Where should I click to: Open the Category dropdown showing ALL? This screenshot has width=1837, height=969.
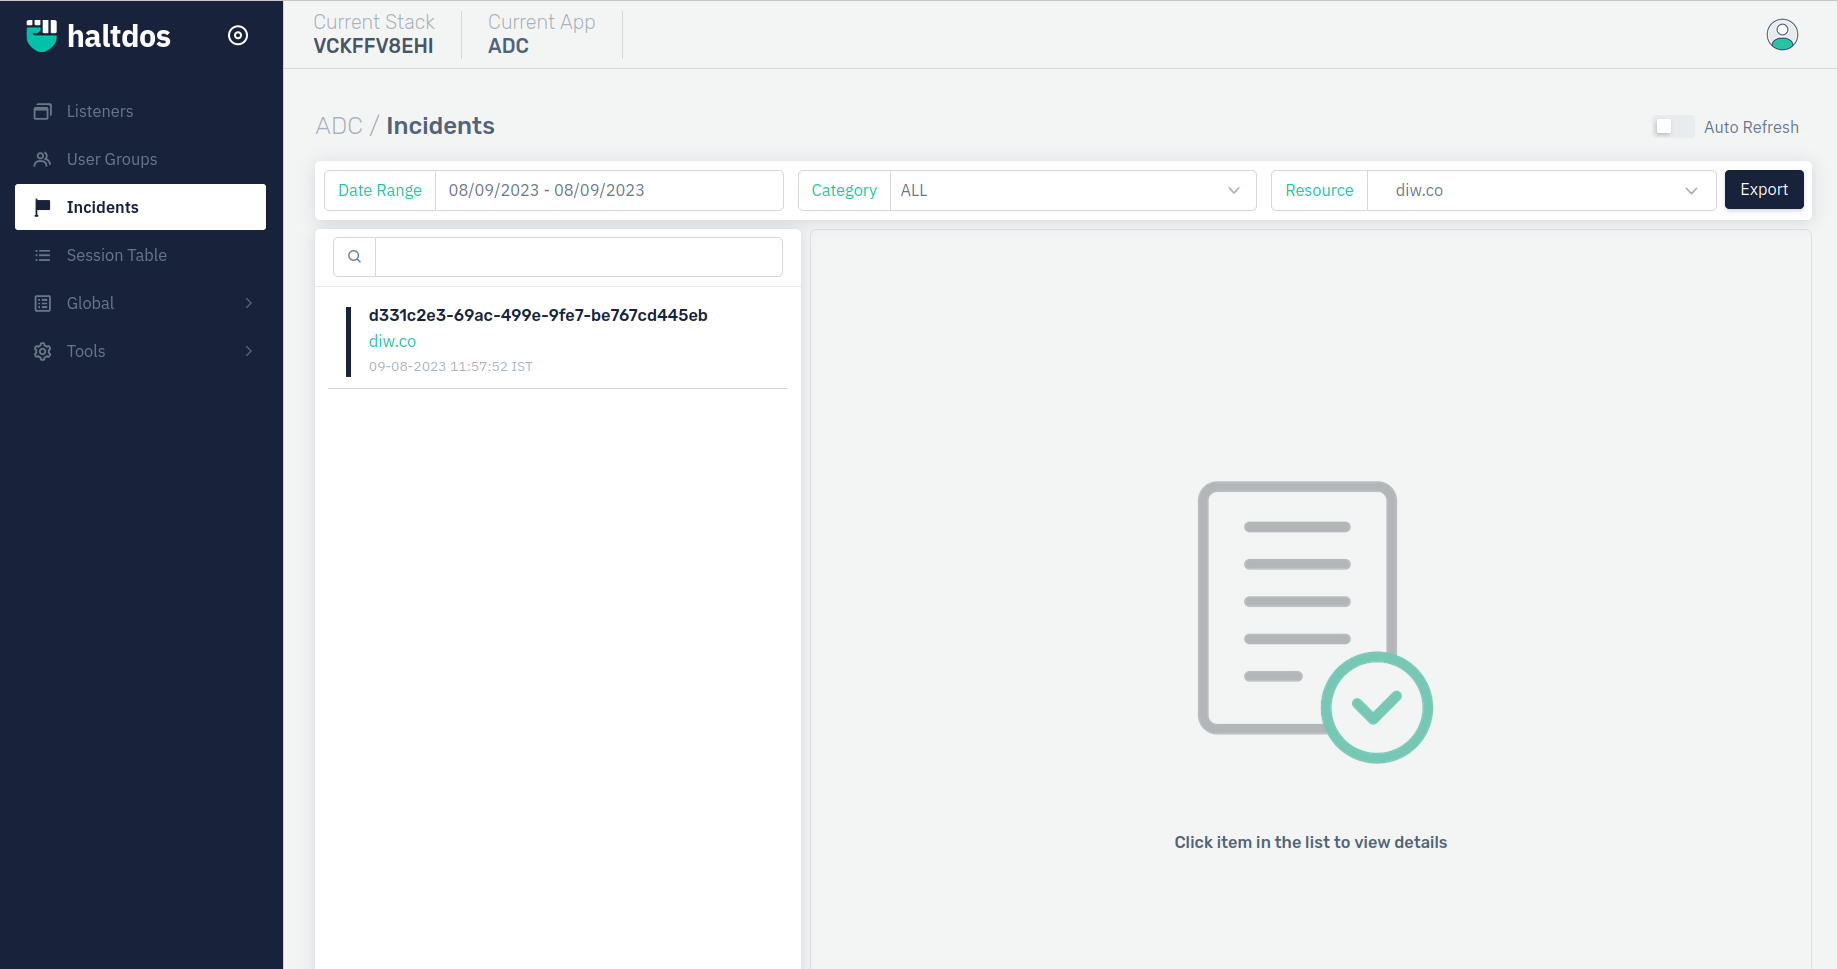1072,190
